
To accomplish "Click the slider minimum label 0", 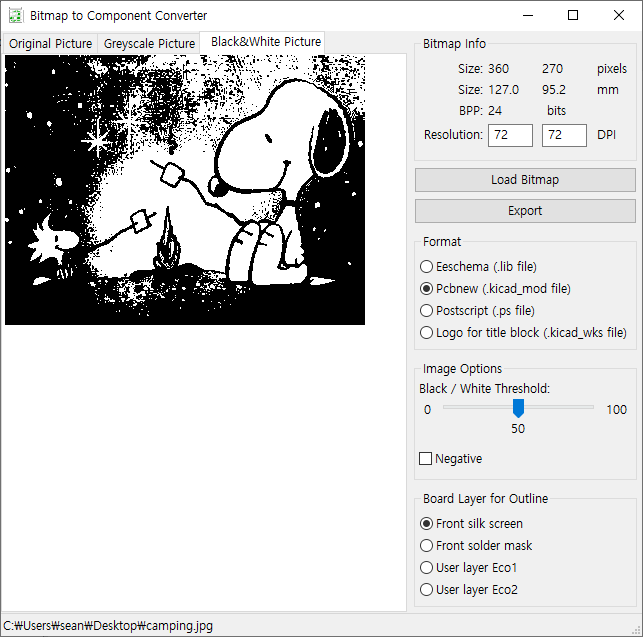I will 427,409.
